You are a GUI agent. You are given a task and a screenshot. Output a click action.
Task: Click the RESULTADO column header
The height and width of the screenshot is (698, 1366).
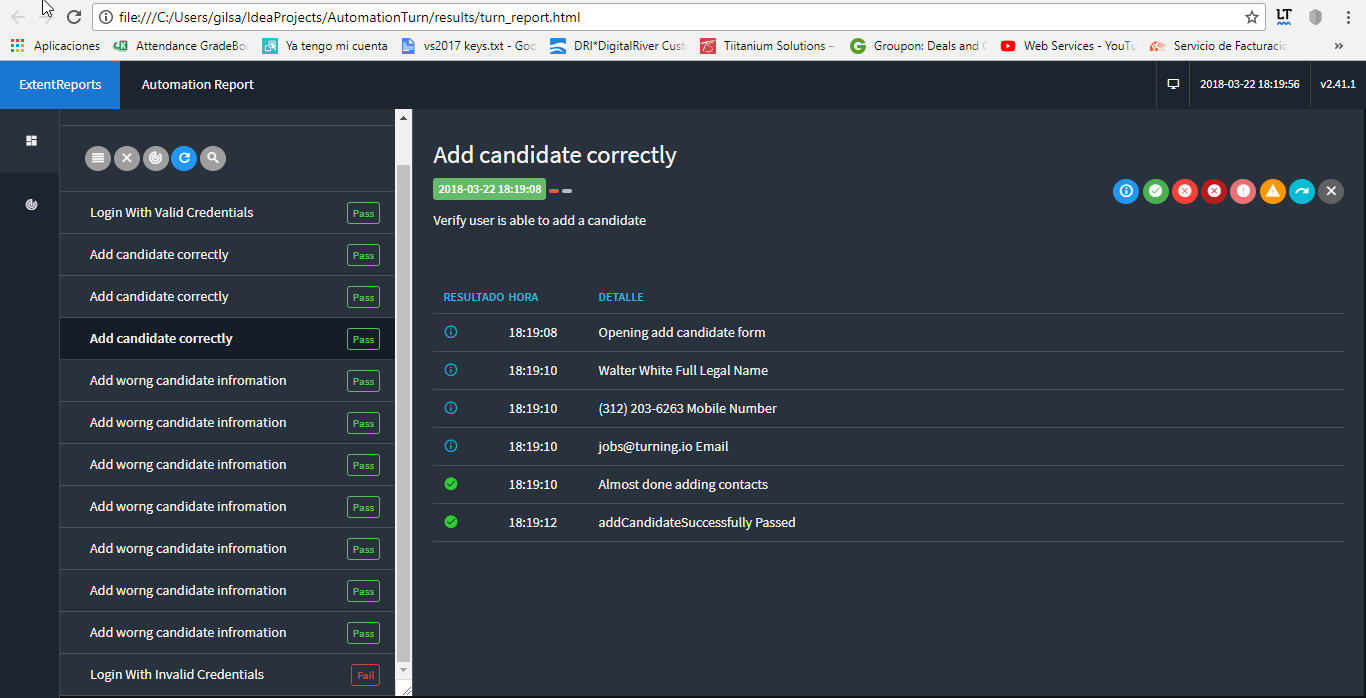pos(474,297)
